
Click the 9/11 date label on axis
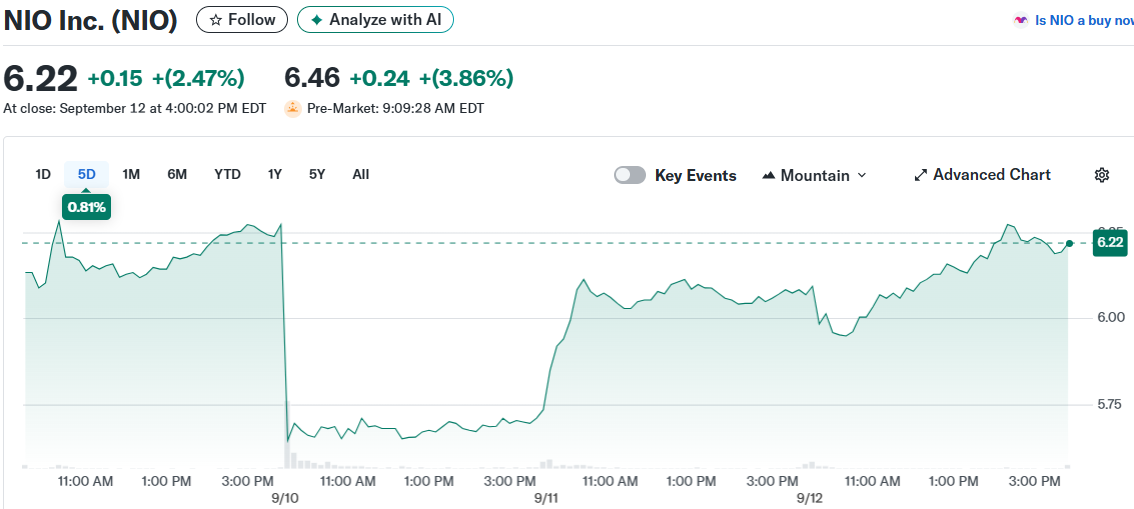pyautogui.click(x=546, y=498)
